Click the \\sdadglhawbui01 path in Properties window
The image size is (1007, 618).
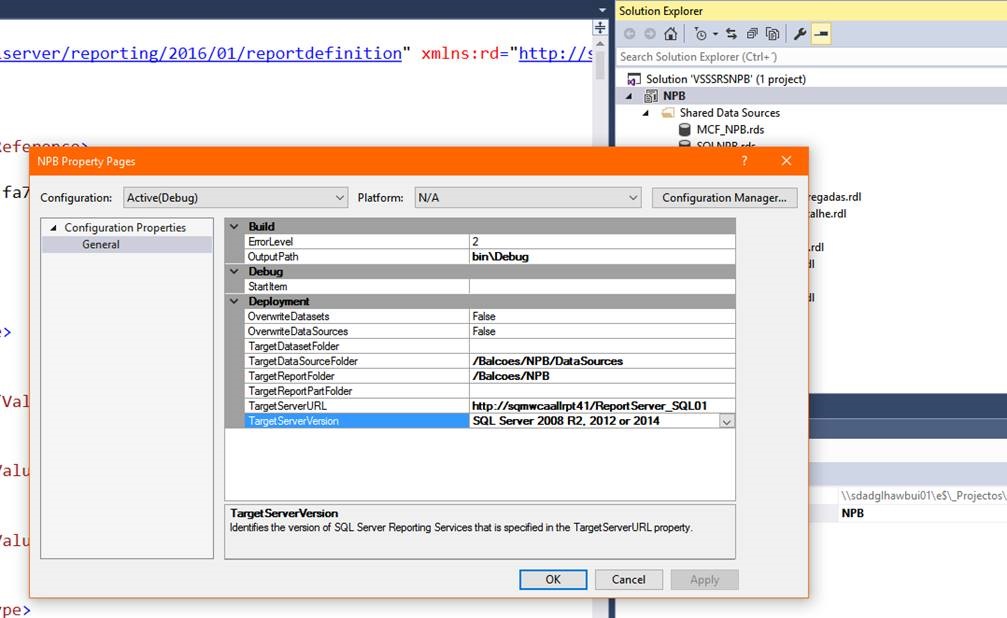(924, 495)
